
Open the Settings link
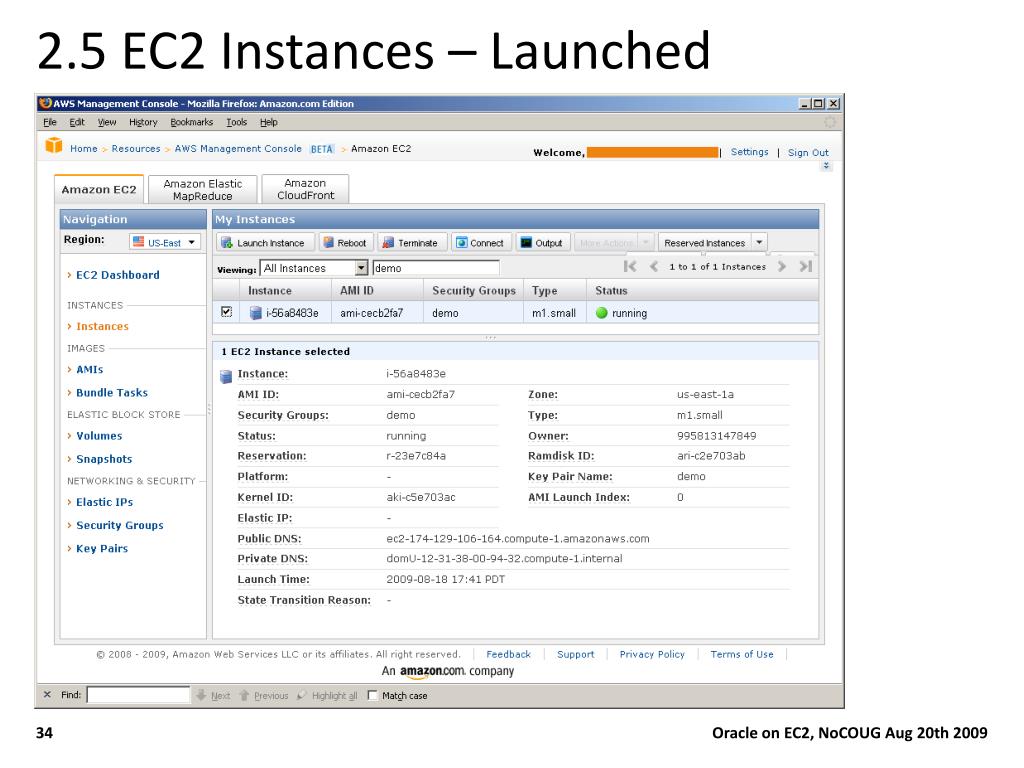pos(750,152)
